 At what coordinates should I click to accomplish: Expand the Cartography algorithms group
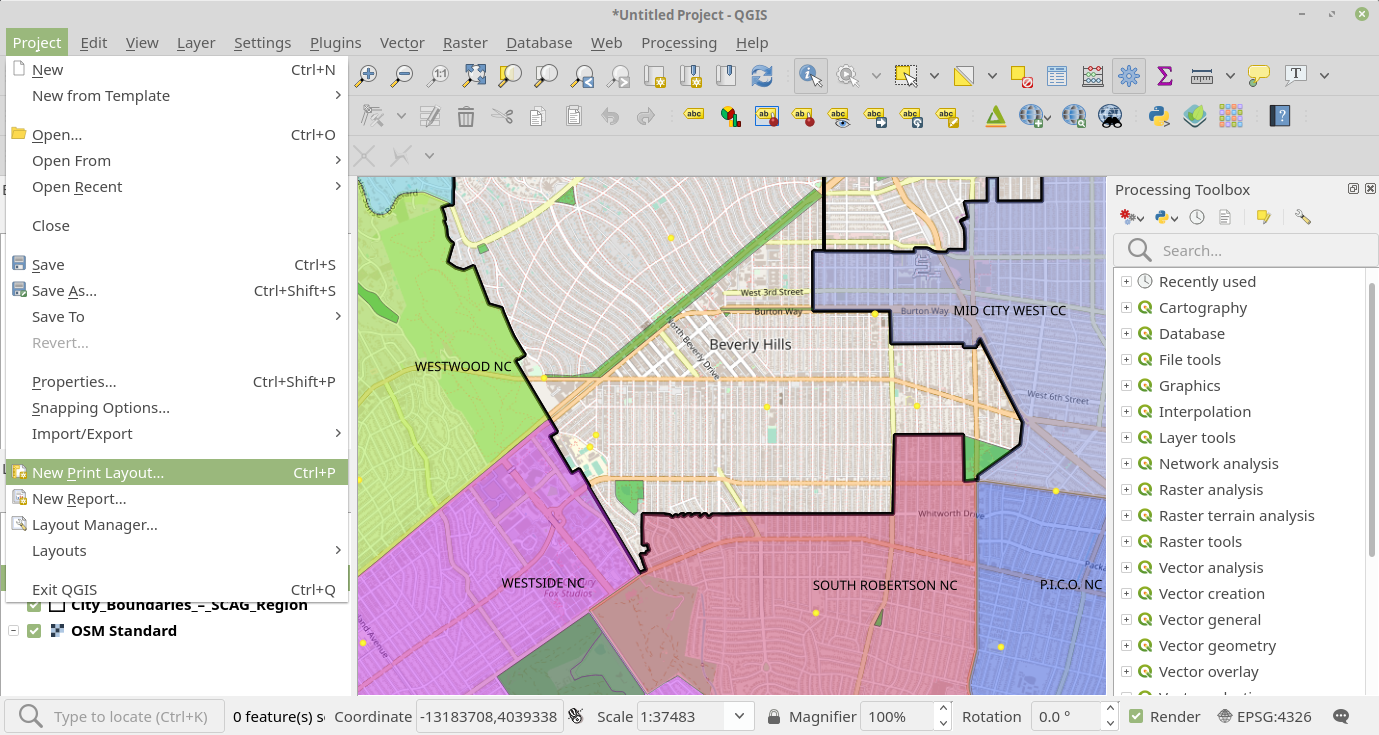1126,308
